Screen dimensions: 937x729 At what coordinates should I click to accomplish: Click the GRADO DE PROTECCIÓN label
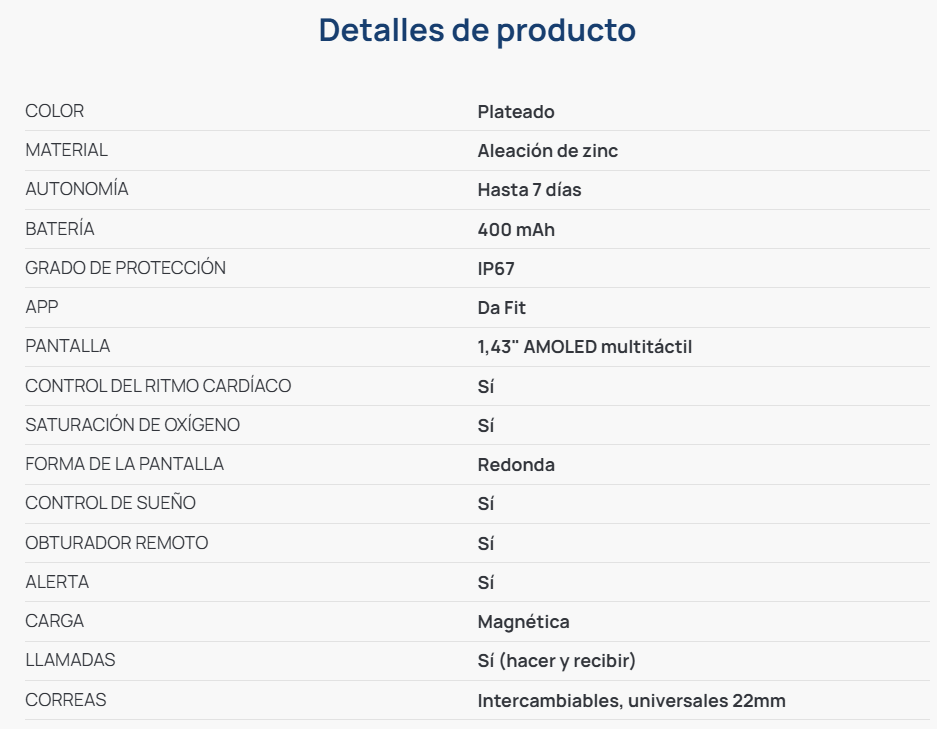click(126, 268)
